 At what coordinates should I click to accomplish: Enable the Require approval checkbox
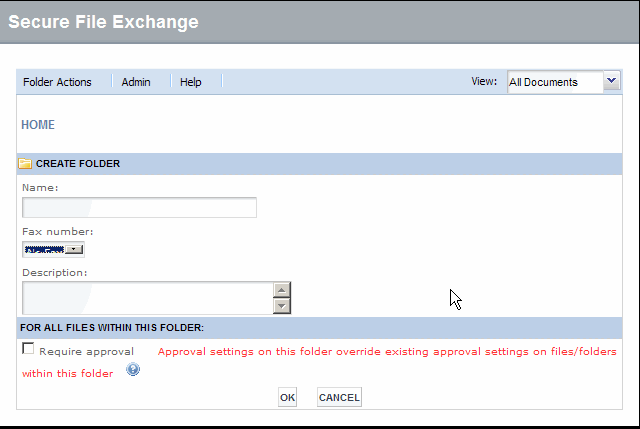(x=28, y=349)
